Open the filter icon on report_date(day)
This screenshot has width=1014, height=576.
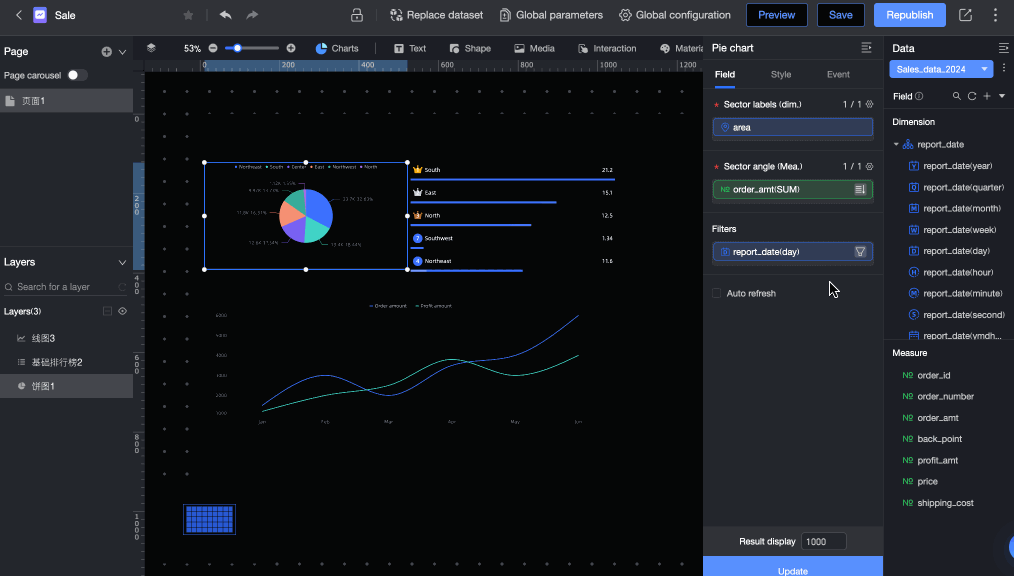point(860,252)
